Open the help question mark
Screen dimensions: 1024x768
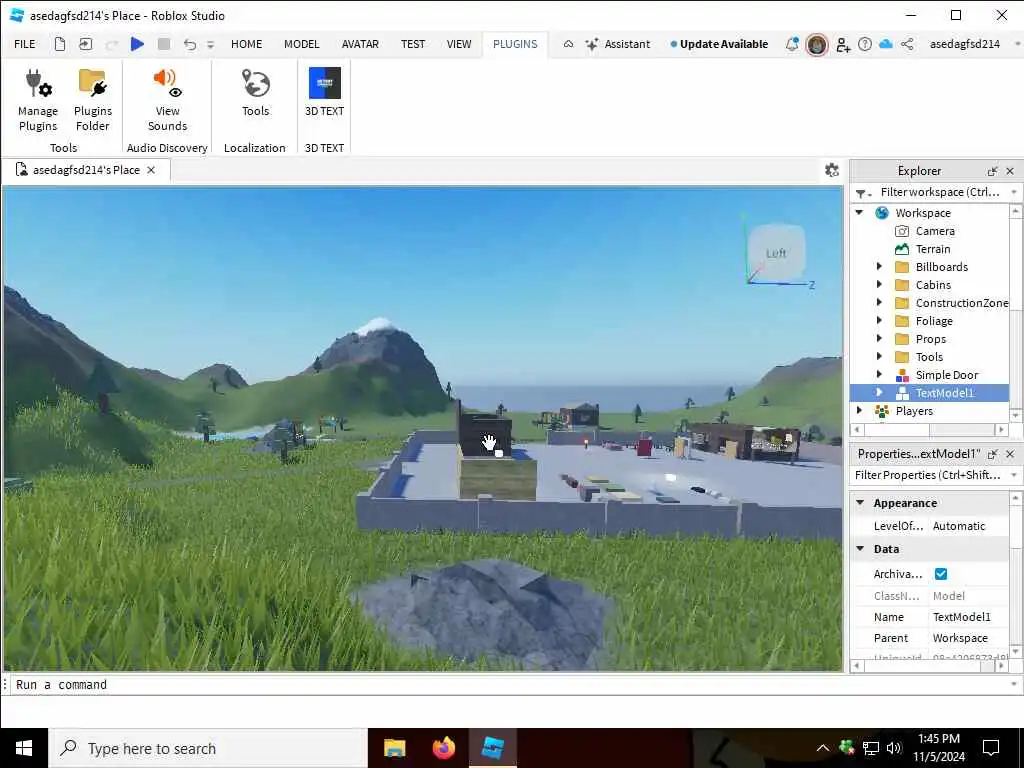click(x=865, y=44)
